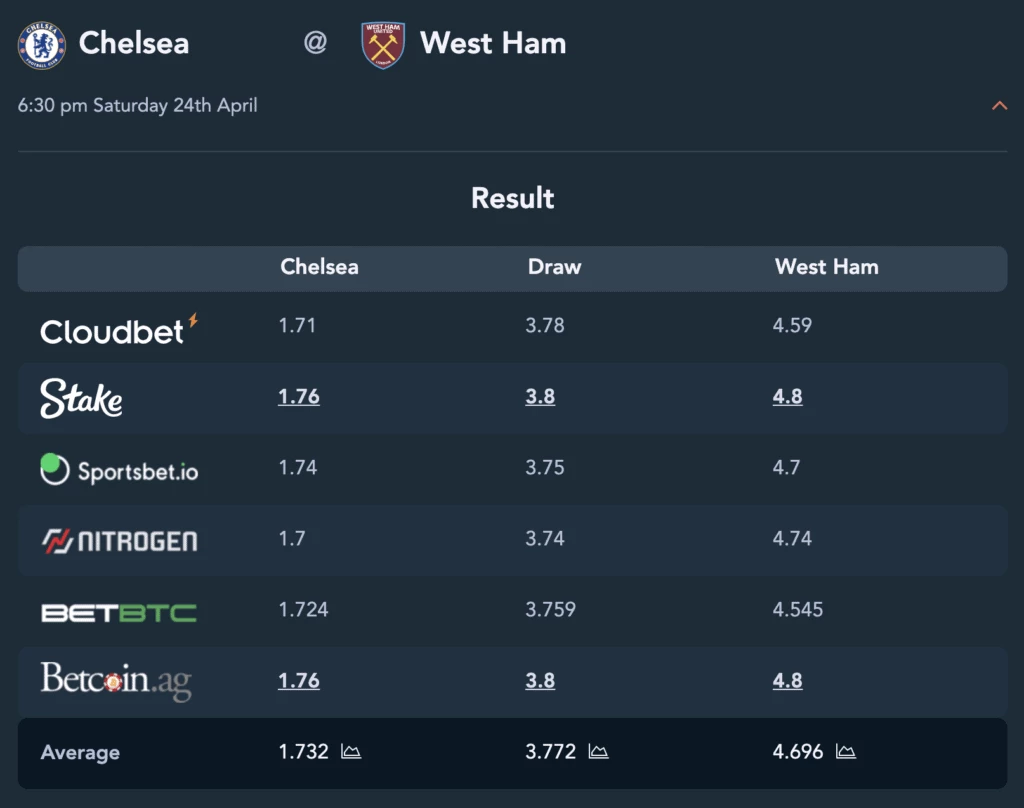Click the Sportsbet.io logo
Image resolution: width=1024 pixels, height=808 pixels.
pyautogui.click(x=119, y=470)
